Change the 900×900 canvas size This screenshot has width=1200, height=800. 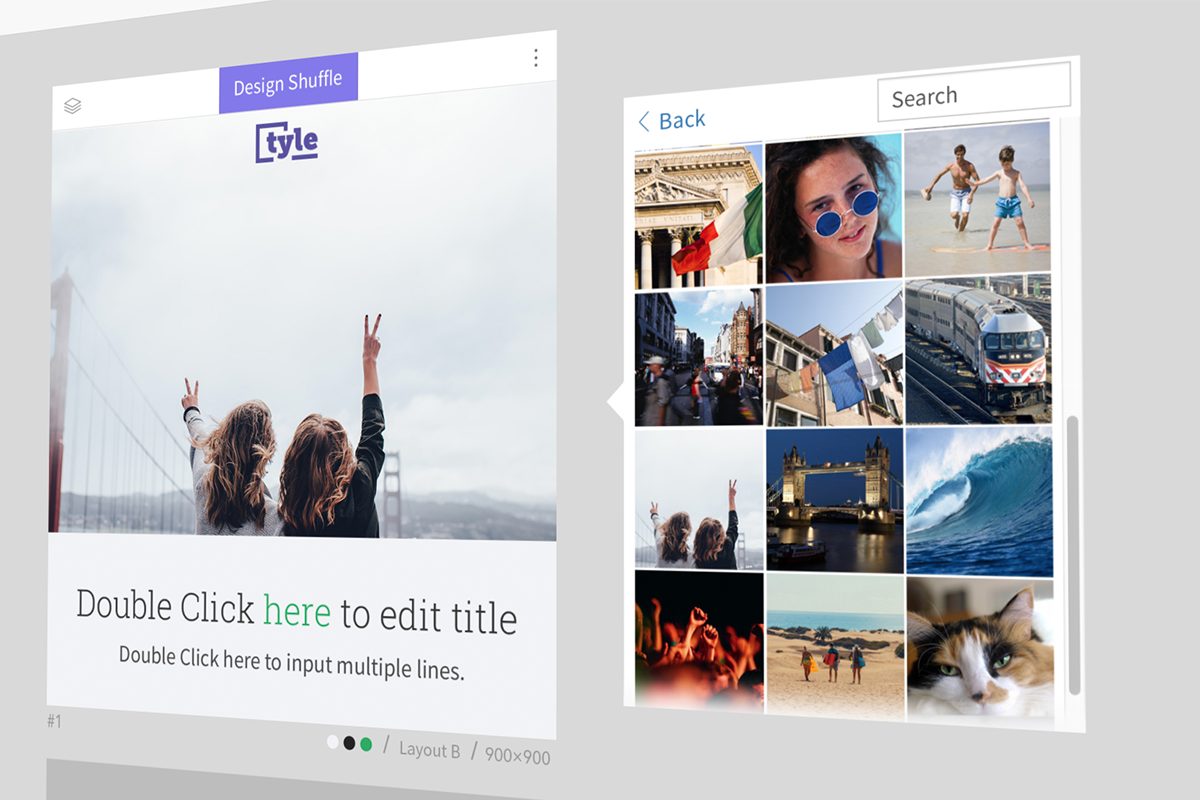tap(517, 756)
